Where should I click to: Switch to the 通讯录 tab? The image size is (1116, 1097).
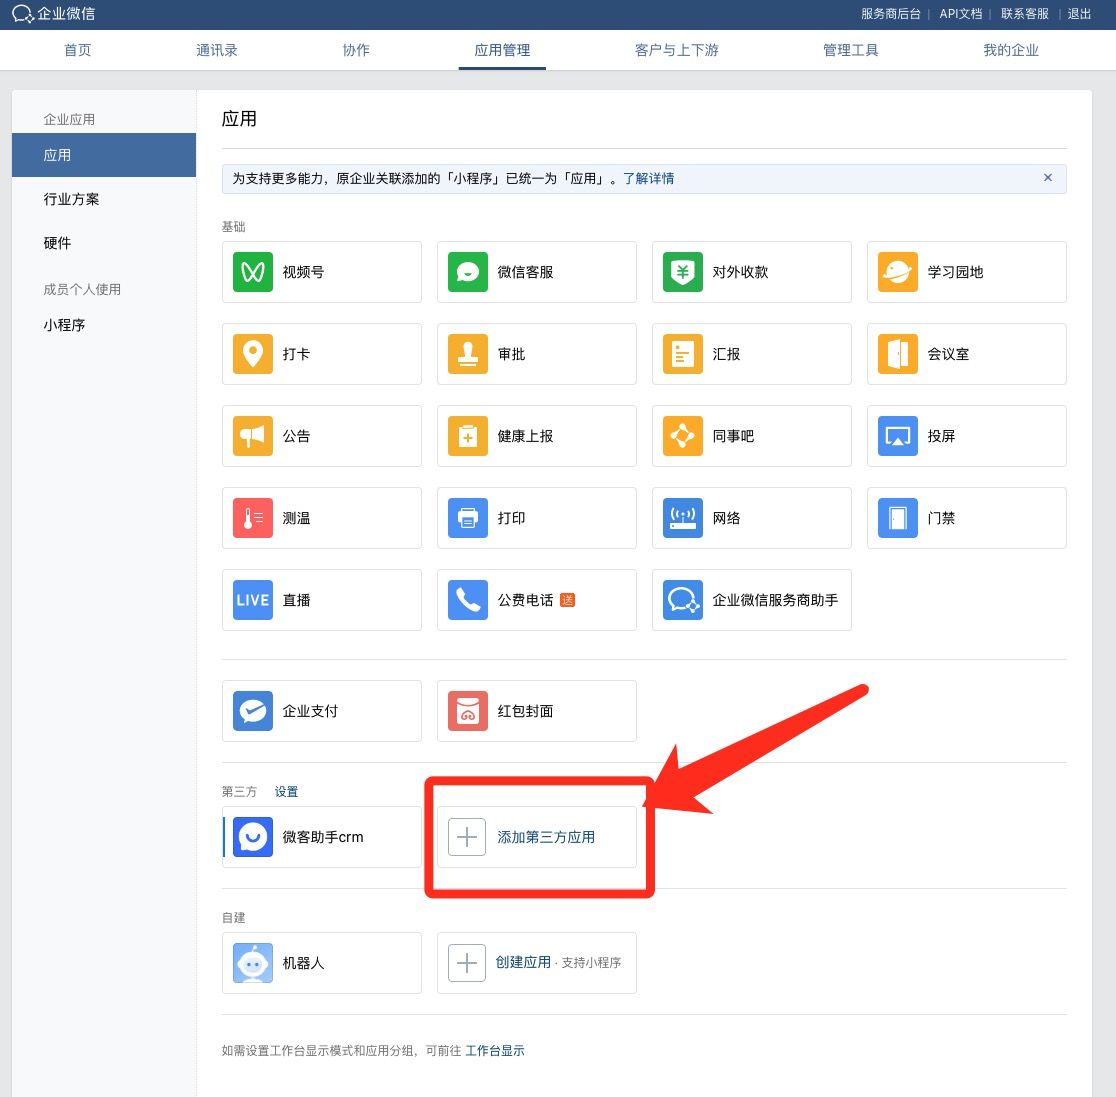coord(217,50)
